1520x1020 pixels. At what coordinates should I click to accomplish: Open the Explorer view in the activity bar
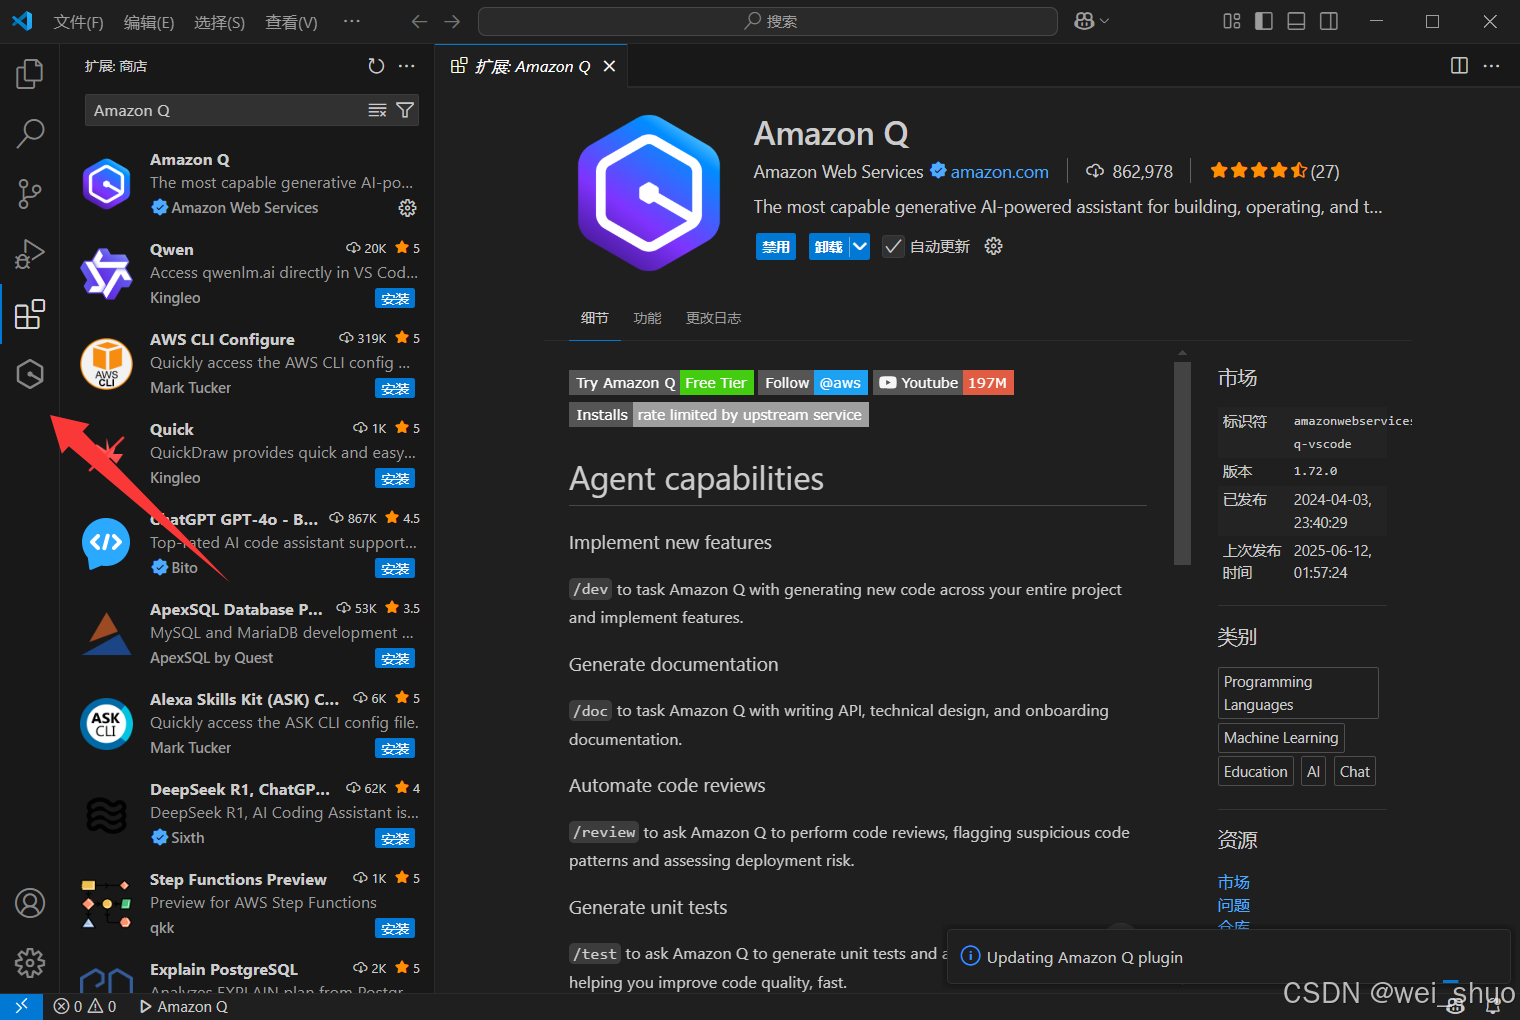click(x=30, y=73)
